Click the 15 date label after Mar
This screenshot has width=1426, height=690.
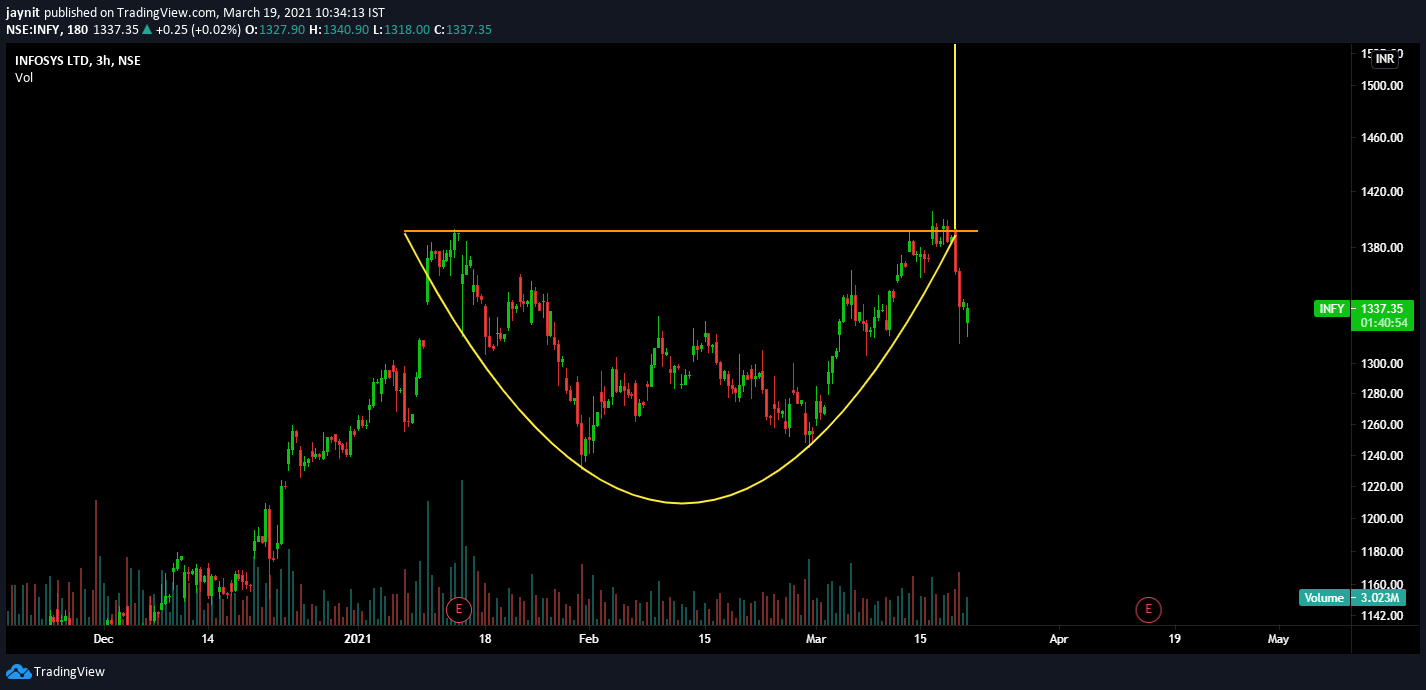(x=921, y=638)
